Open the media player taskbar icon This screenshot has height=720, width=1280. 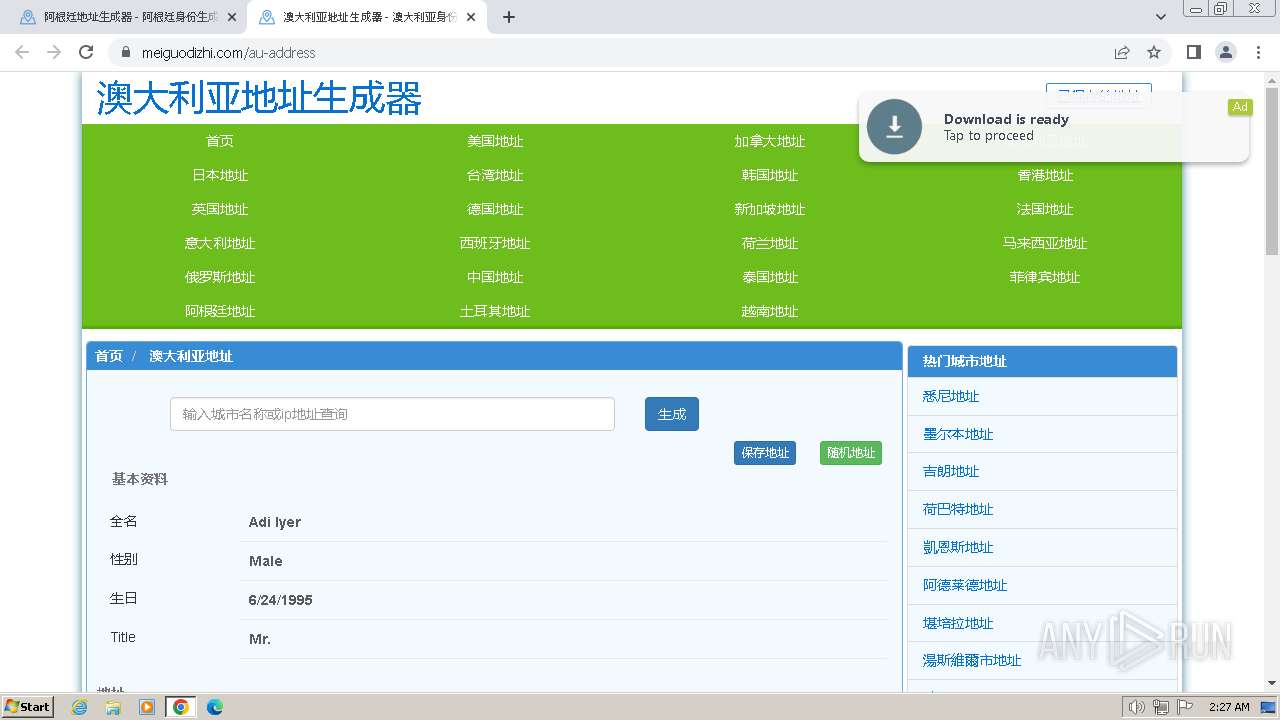tap(147, 707)
